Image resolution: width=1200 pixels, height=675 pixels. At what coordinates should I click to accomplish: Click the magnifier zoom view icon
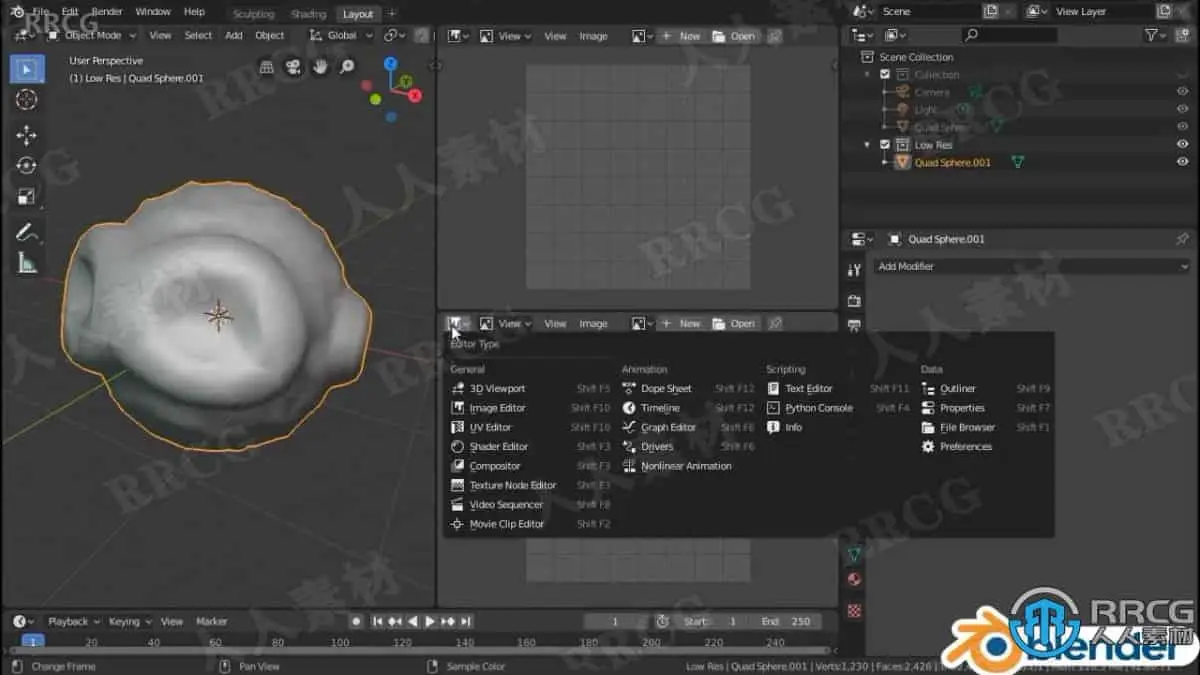[x=347, y=67]
